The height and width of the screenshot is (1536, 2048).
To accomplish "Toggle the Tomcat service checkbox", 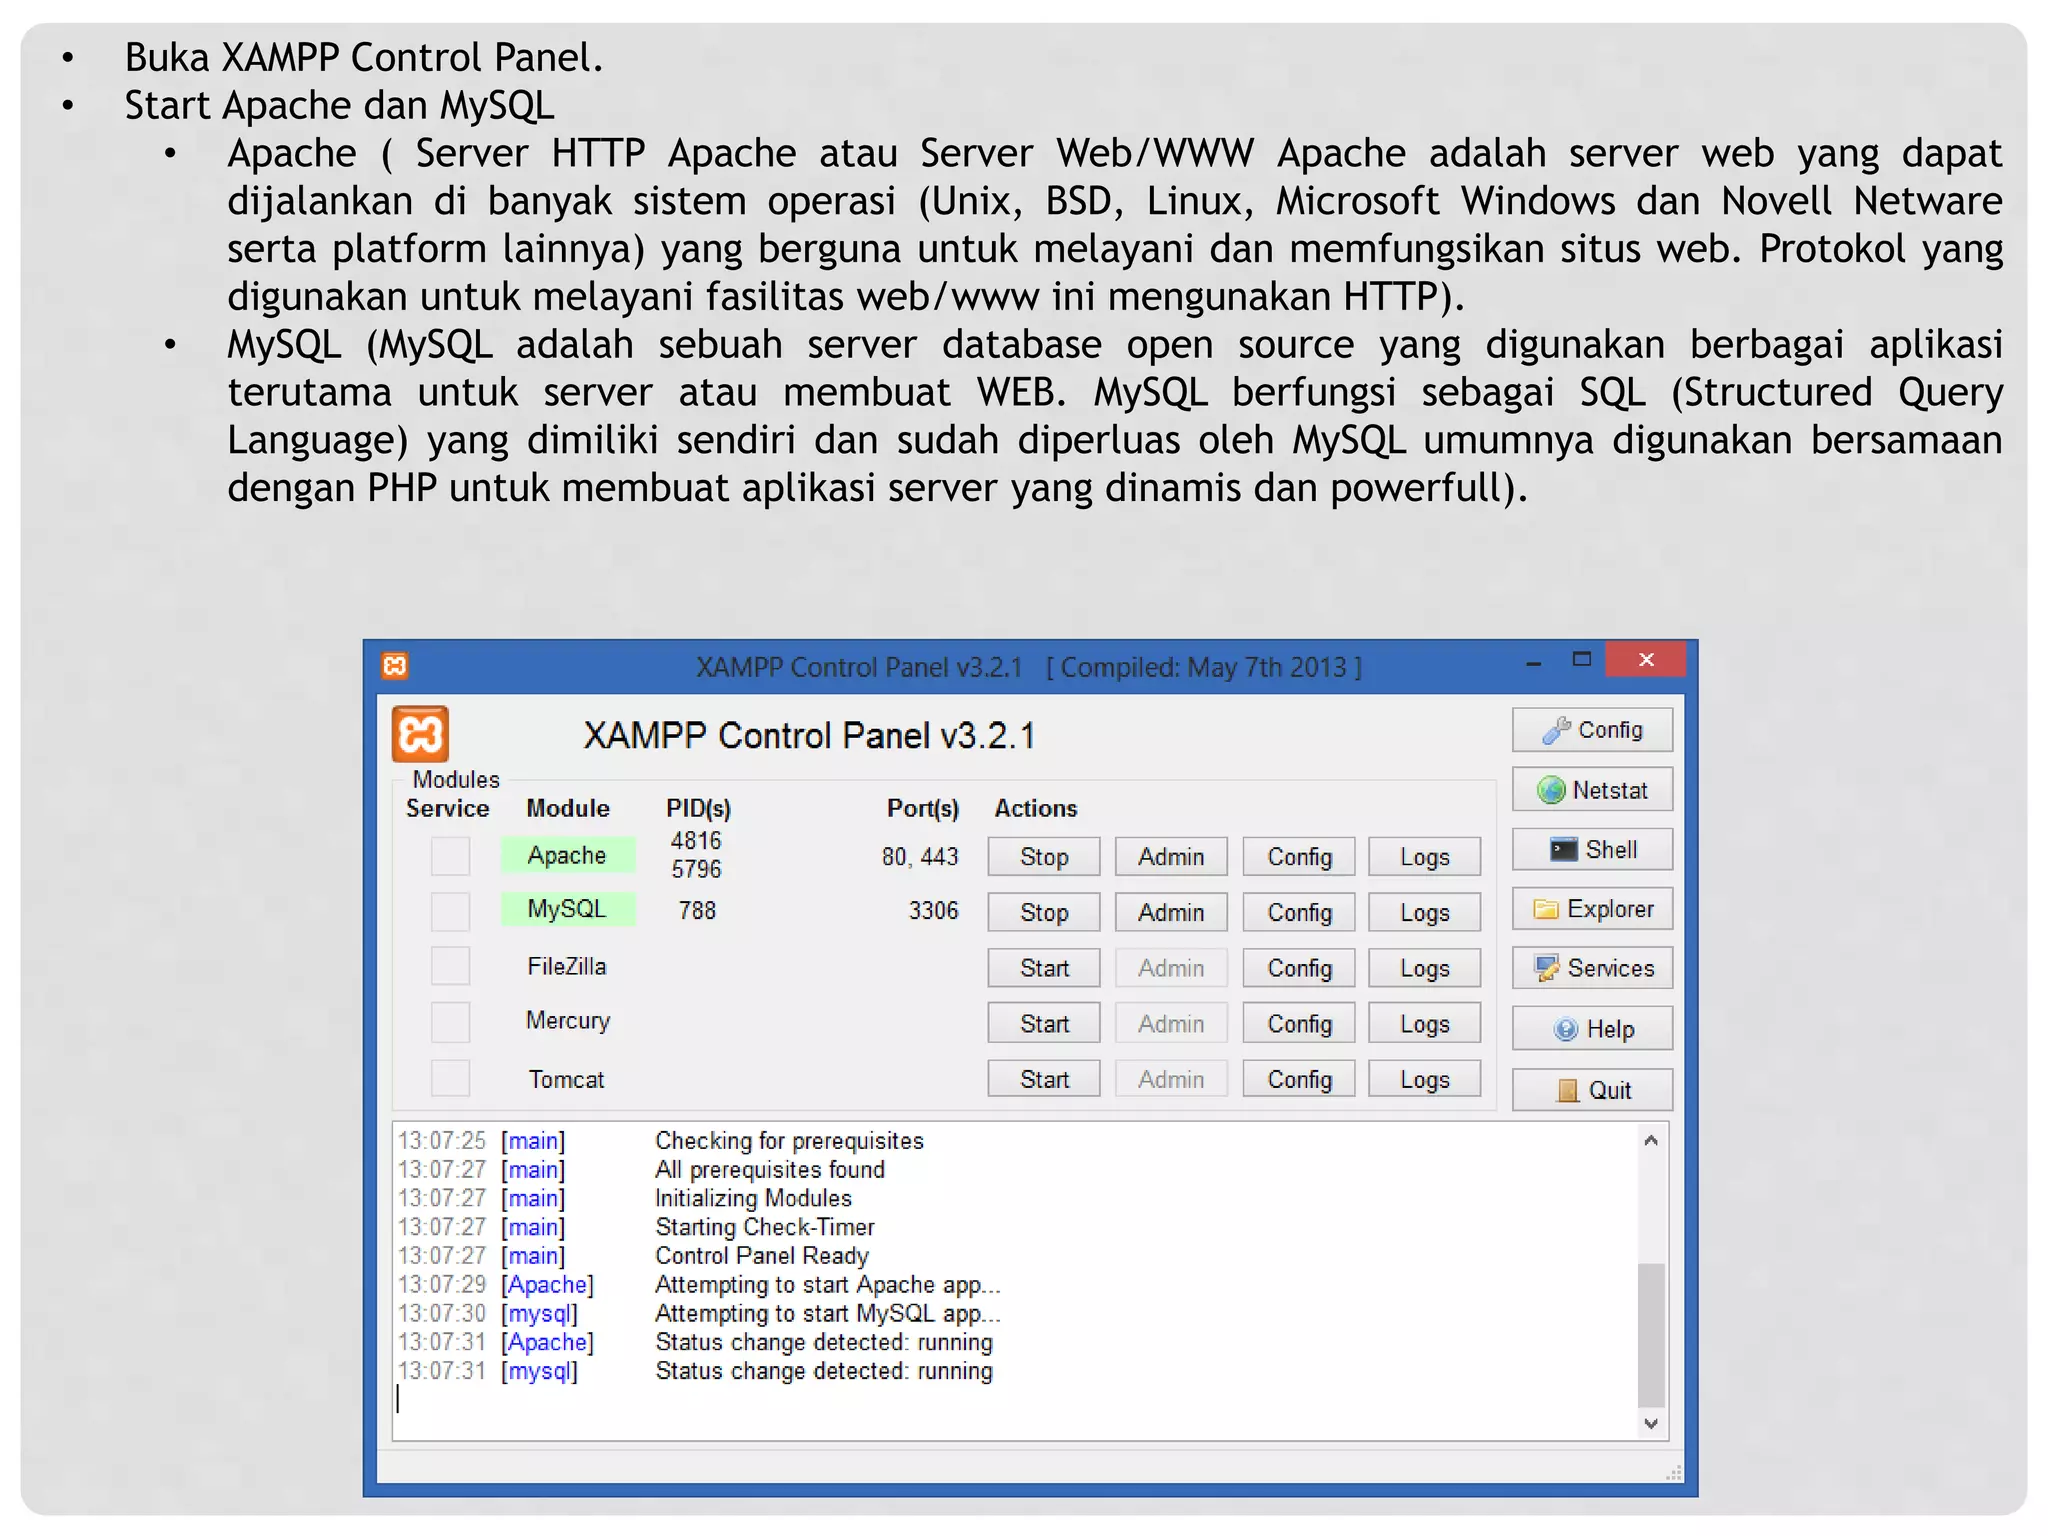I will [x=450, y=1078].
